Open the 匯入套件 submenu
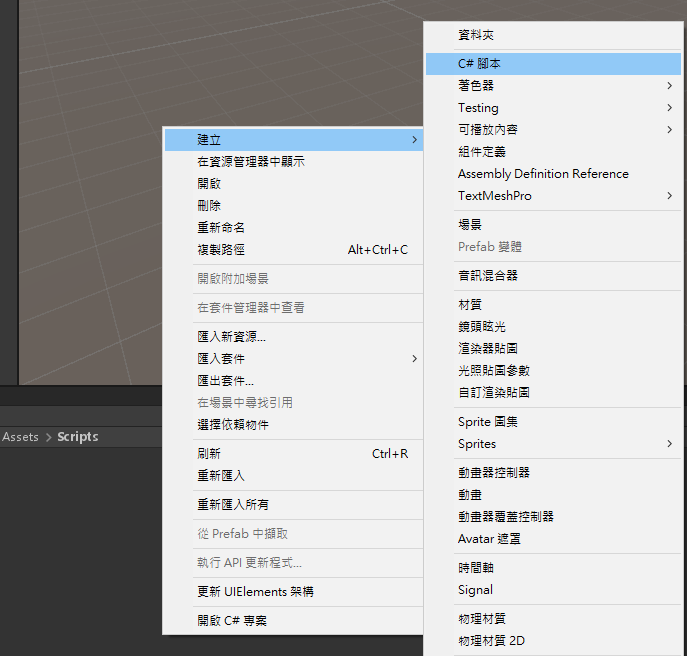The height and width of the screenshot is (656, 687). (221, 359)
